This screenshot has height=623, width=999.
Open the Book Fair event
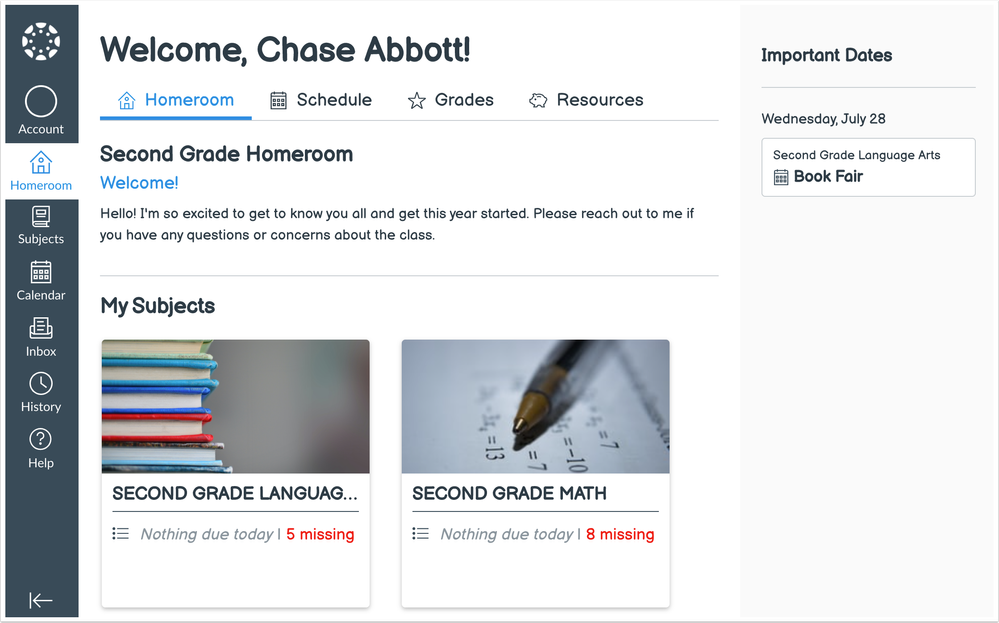(828, 177)
